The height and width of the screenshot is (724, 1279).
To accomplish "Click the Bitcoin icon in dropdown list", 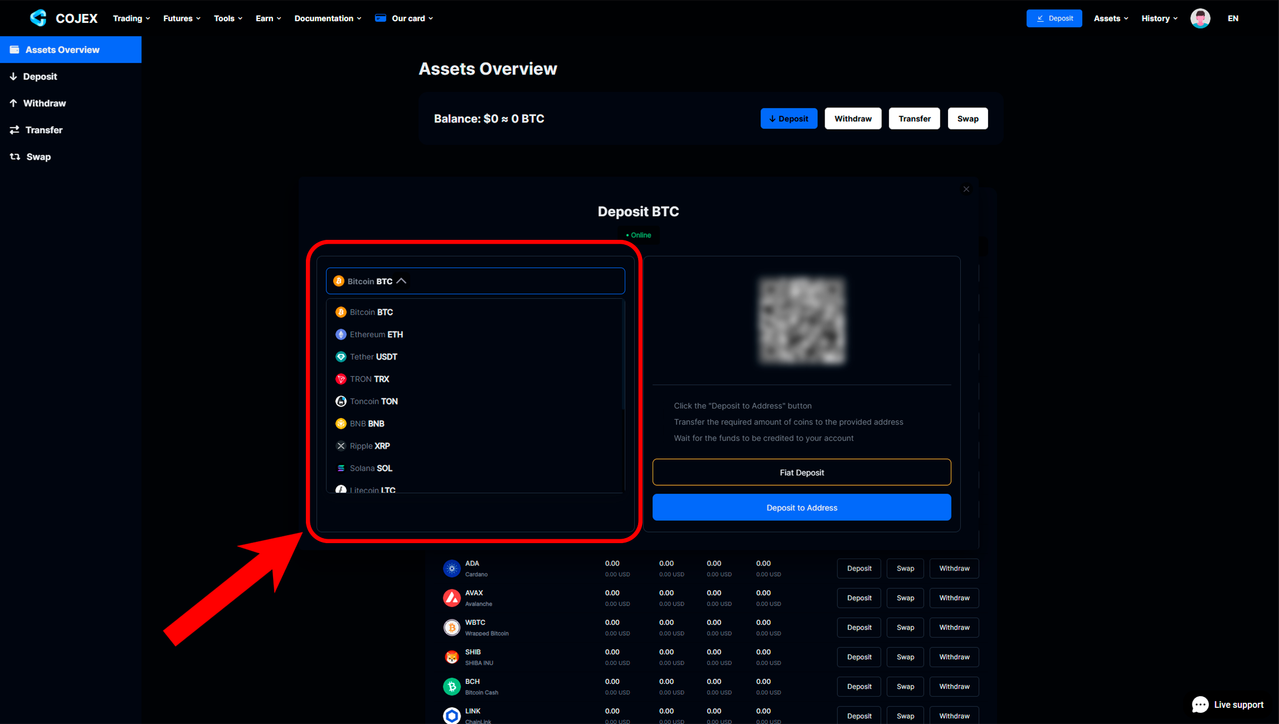I will pyautogui.click(x=341, y=312).
